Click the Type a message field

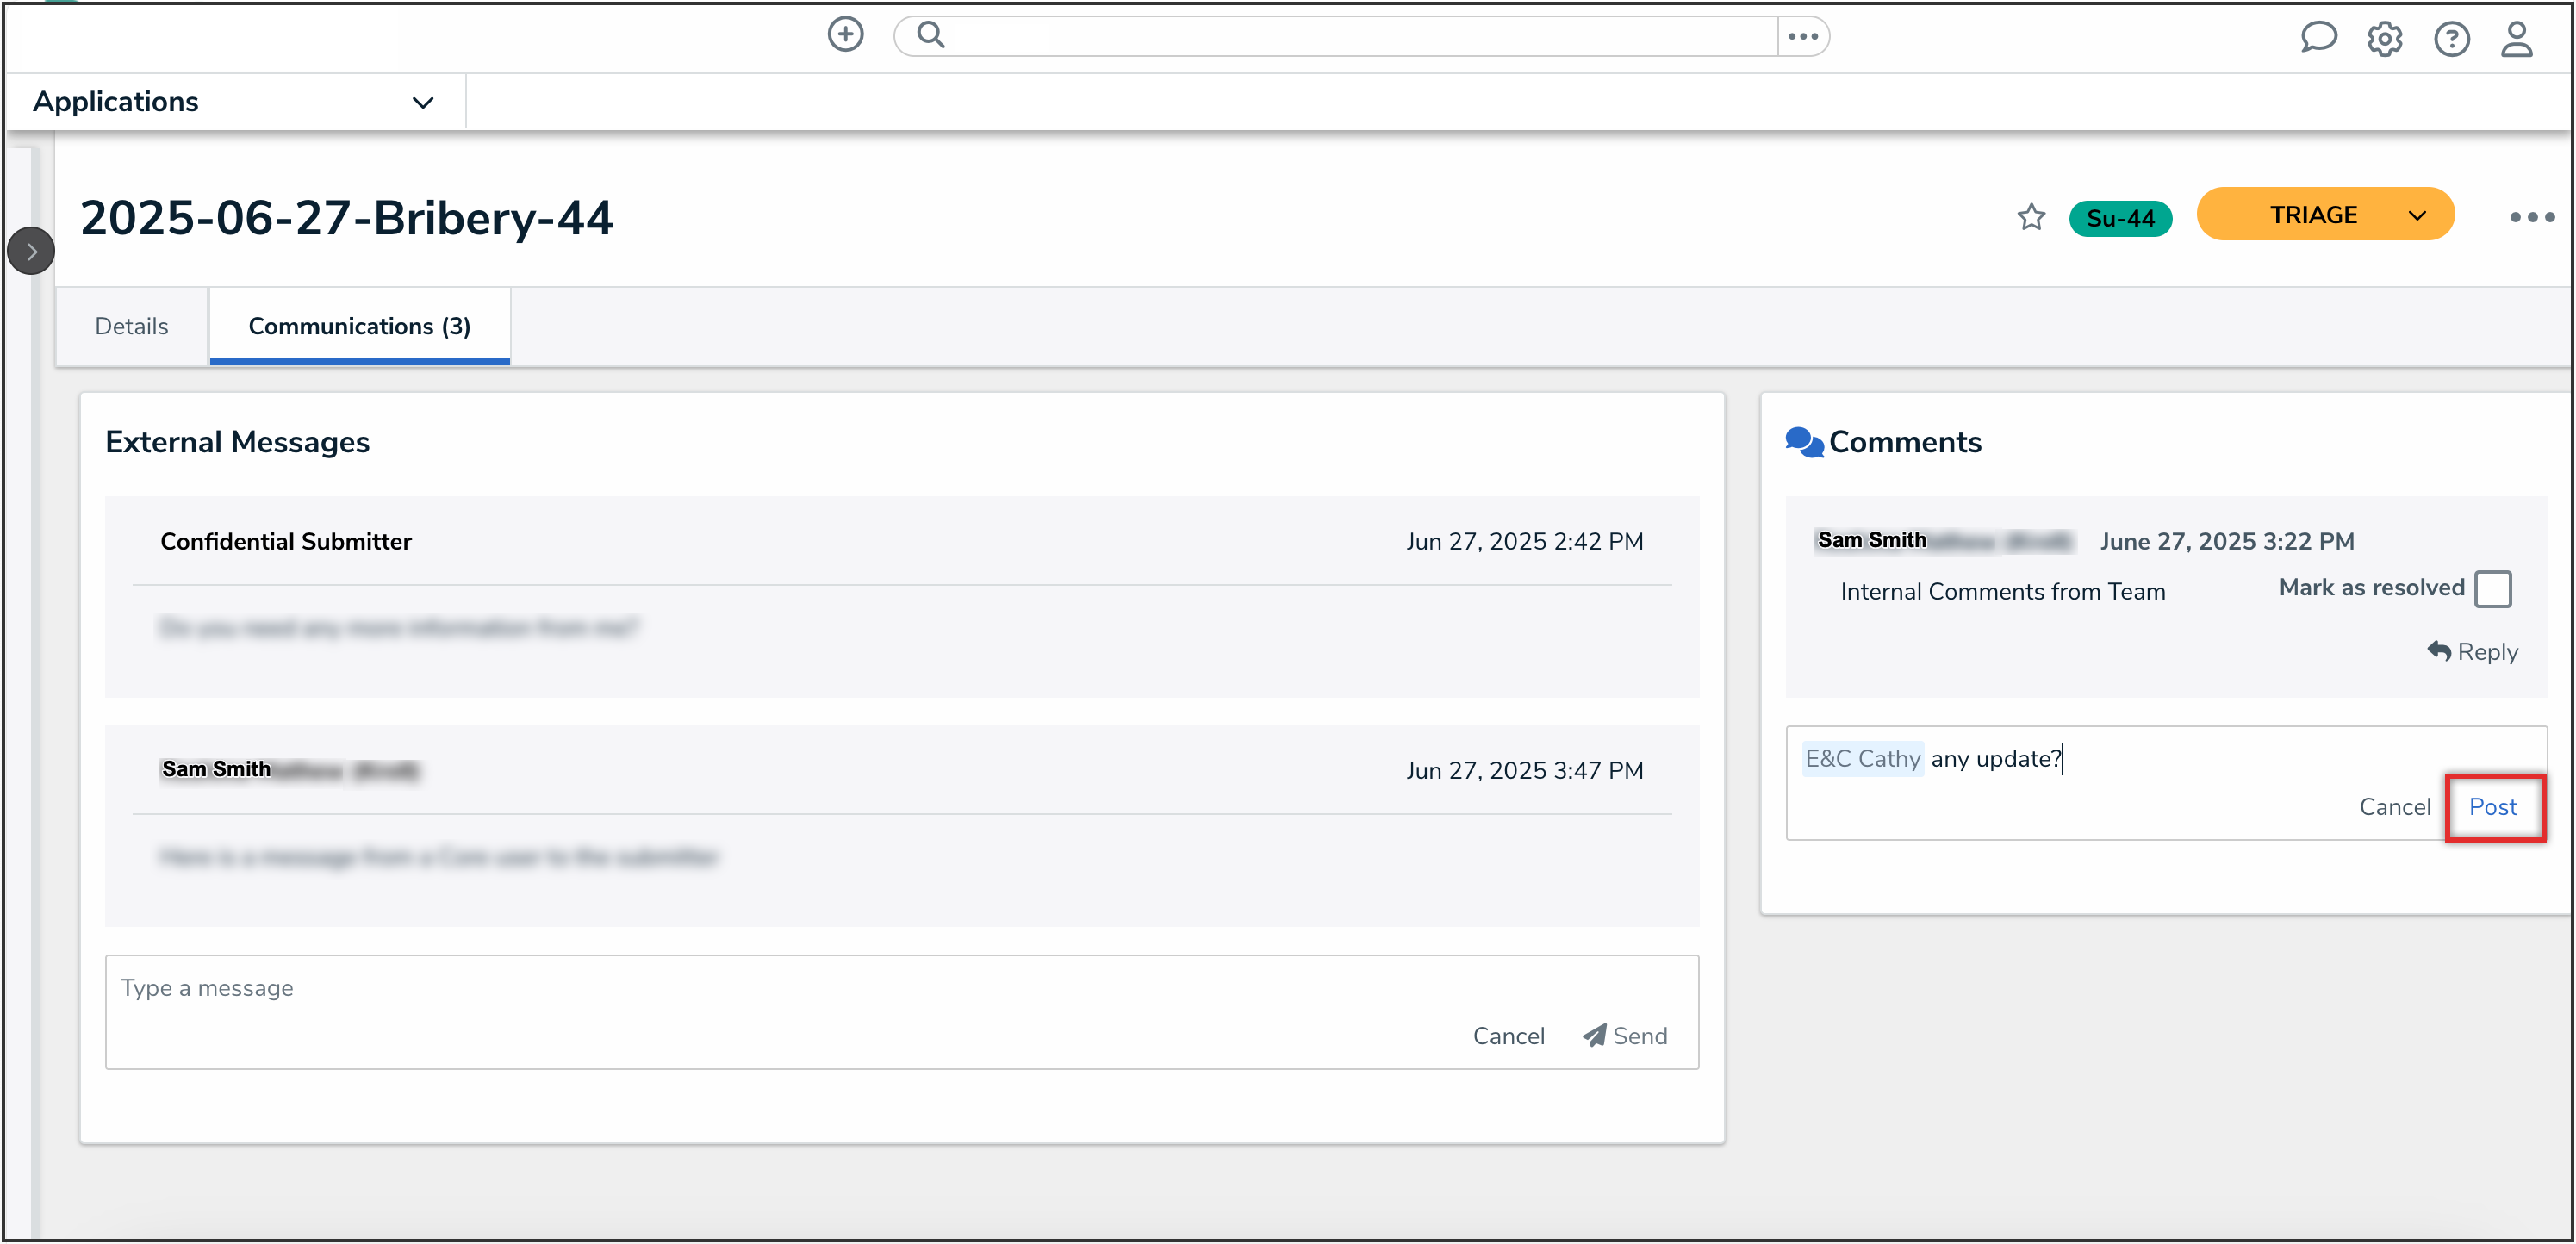[x=780, y=989]
